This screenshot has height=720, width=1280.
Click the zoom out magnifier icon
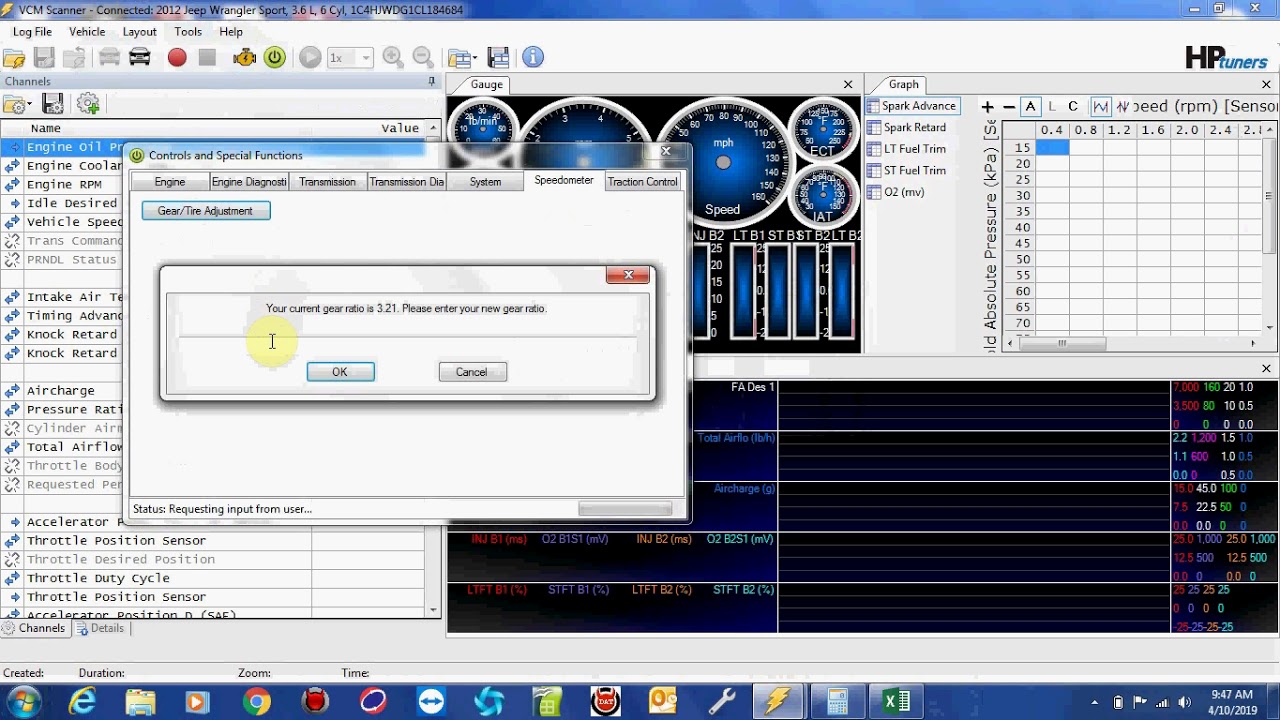(423, 58)
